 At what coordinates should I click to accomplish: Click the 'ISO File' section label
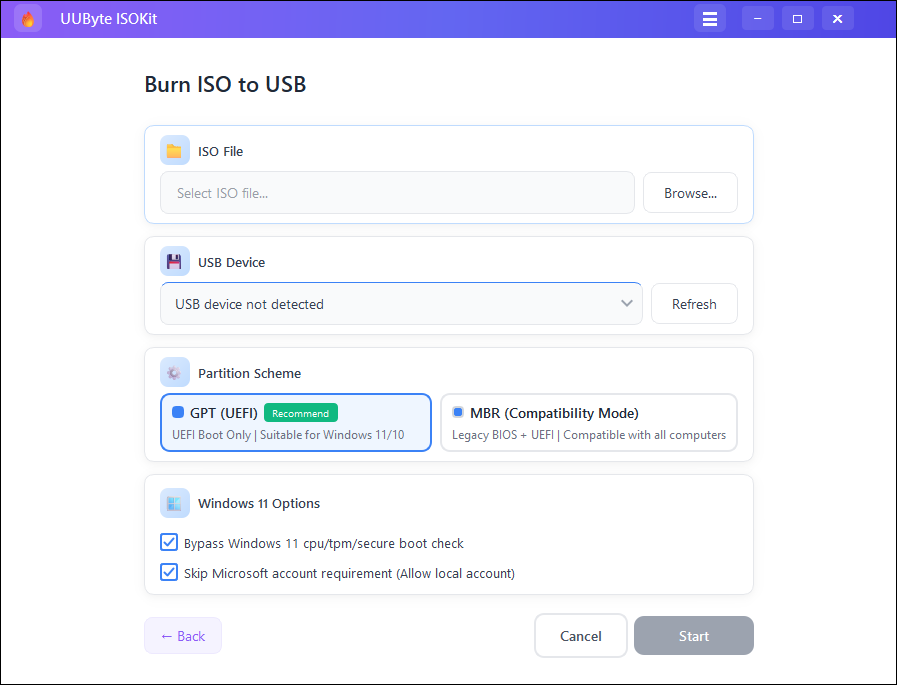(x=220, y=151)
